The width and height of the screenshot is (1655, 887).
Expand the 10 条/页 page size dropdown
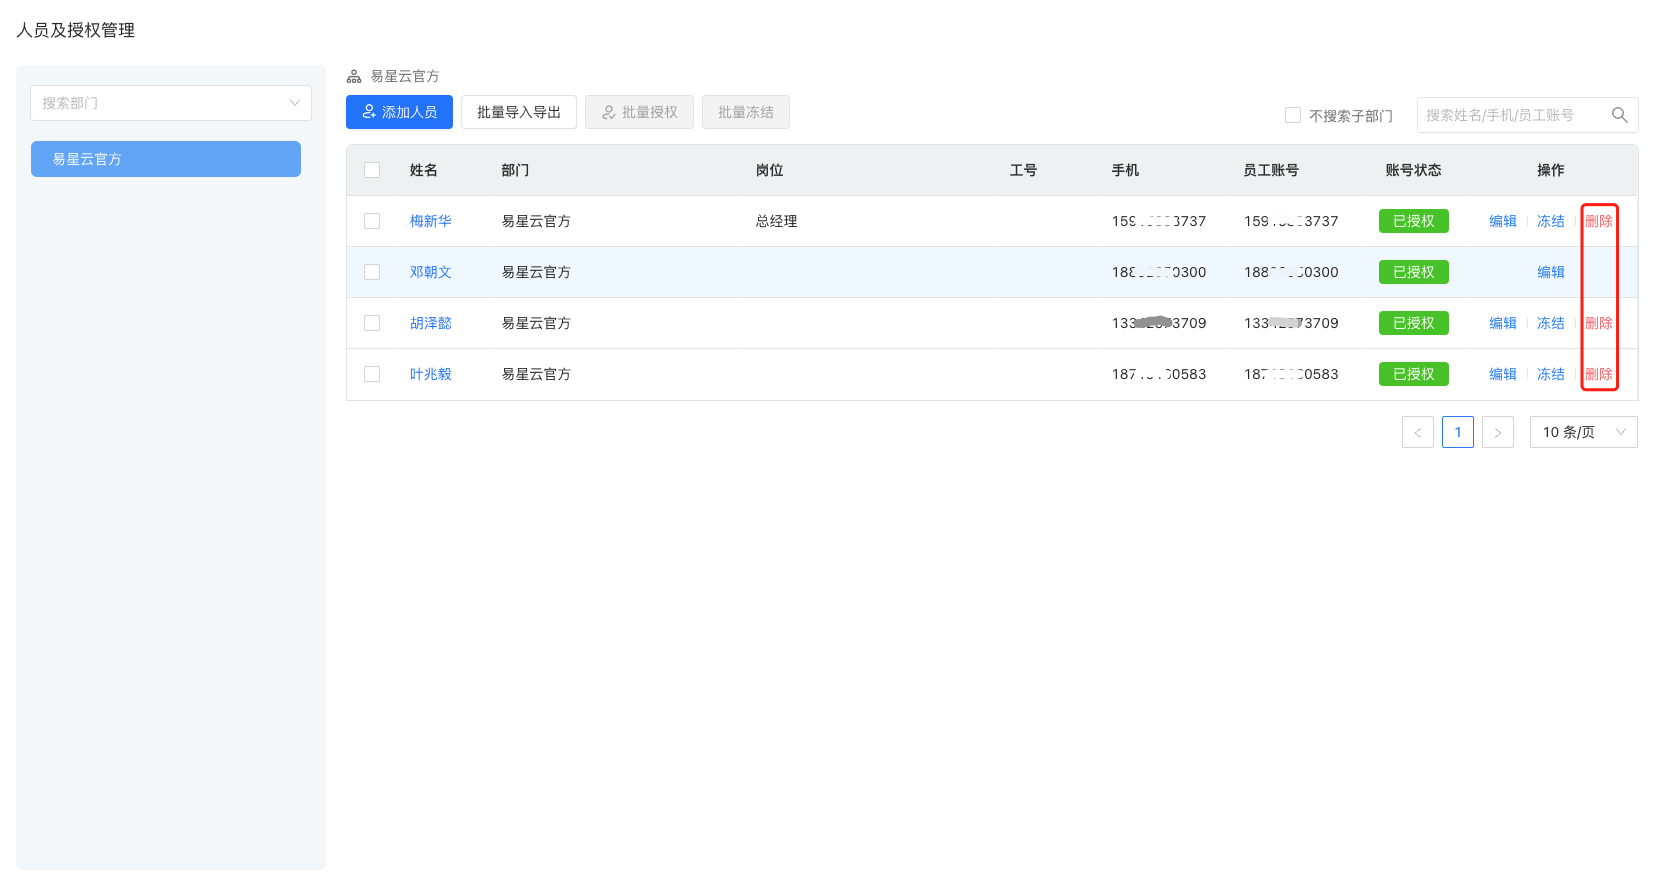click(1583, 432)
